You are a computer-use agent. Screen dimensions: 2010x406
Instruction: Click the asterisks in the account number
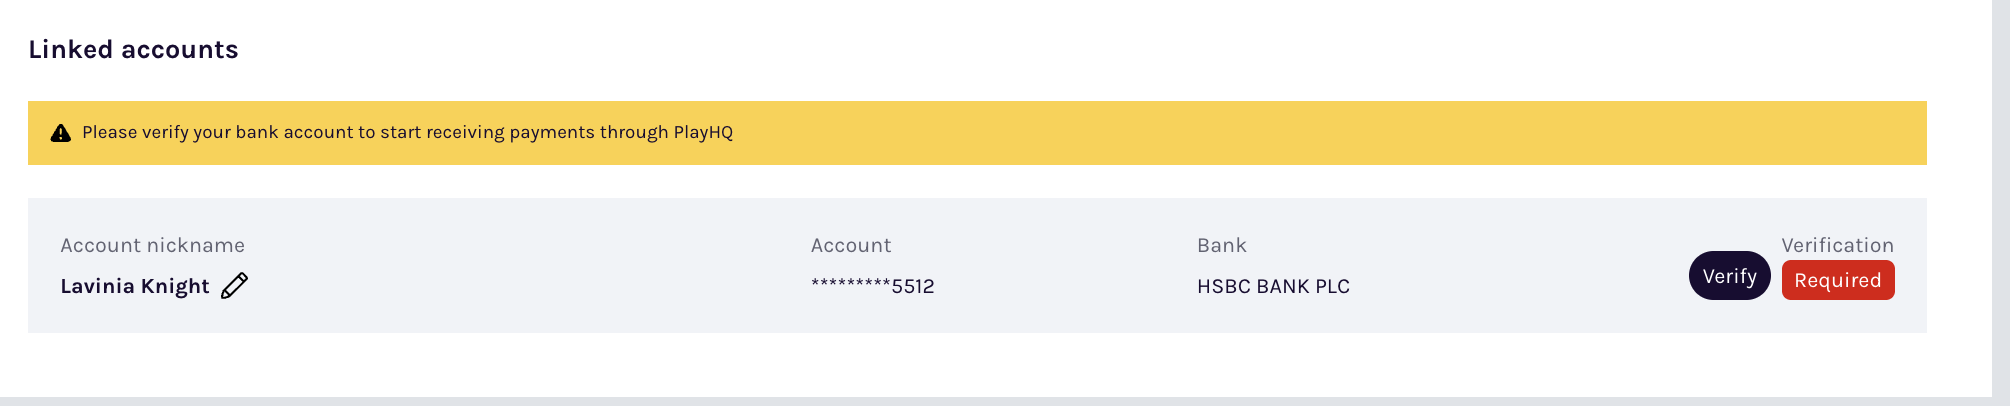pyautogui.click(x=850, y=286)
